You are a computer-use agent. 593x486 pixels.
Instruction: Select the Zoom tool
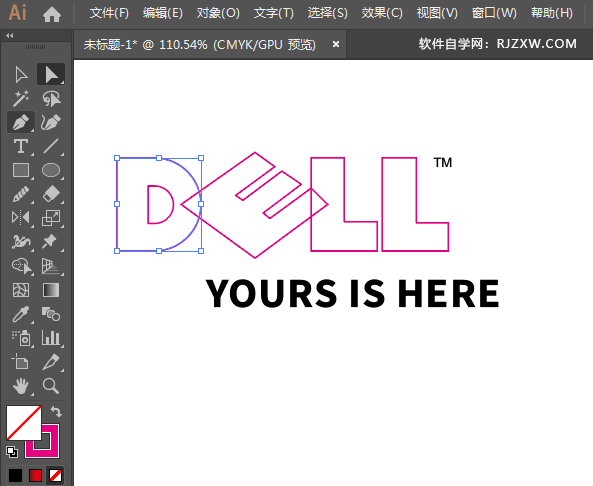click(x=51, y=386)
